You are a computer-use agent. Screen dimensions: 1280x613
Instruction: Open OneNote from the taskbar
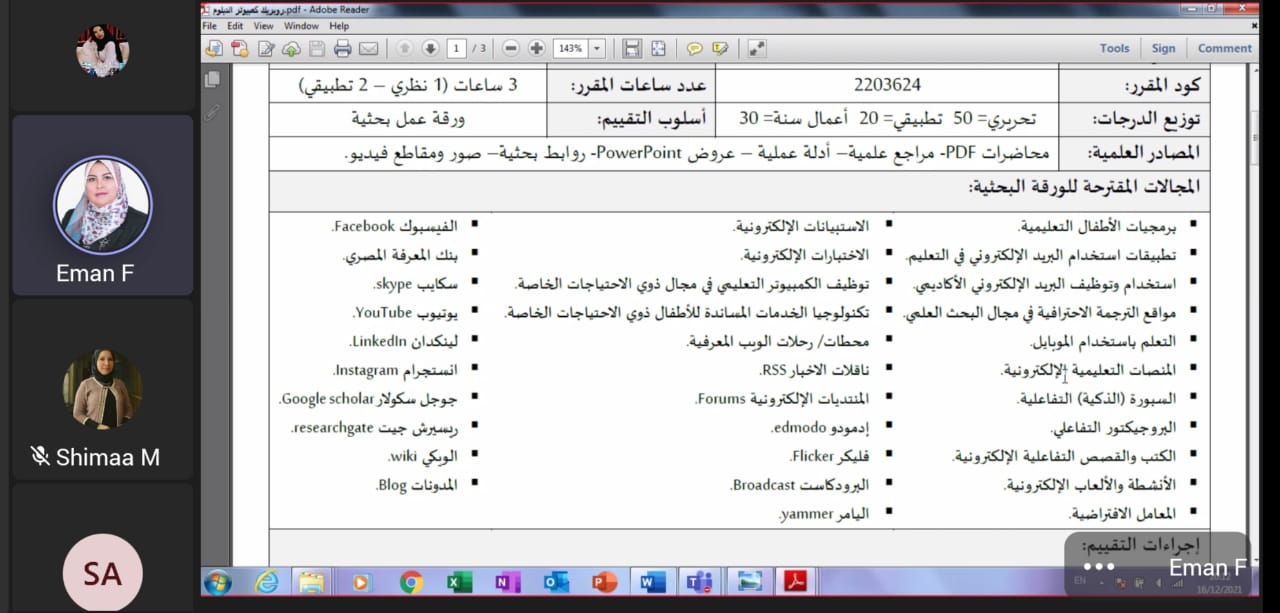507,581
